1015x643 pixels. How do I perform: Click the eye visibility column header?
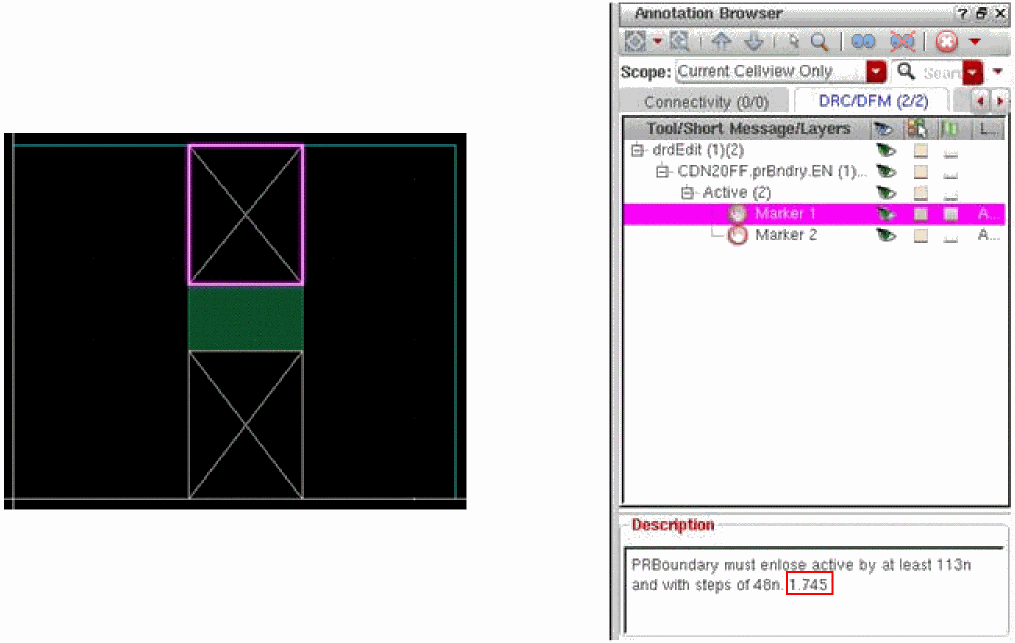(884, 129)
